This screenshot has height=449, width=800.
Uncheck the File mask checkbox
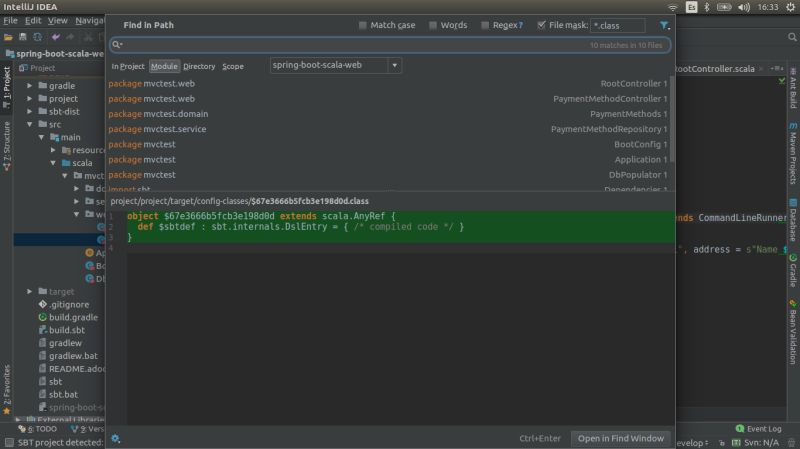click(x=541, y=25)
